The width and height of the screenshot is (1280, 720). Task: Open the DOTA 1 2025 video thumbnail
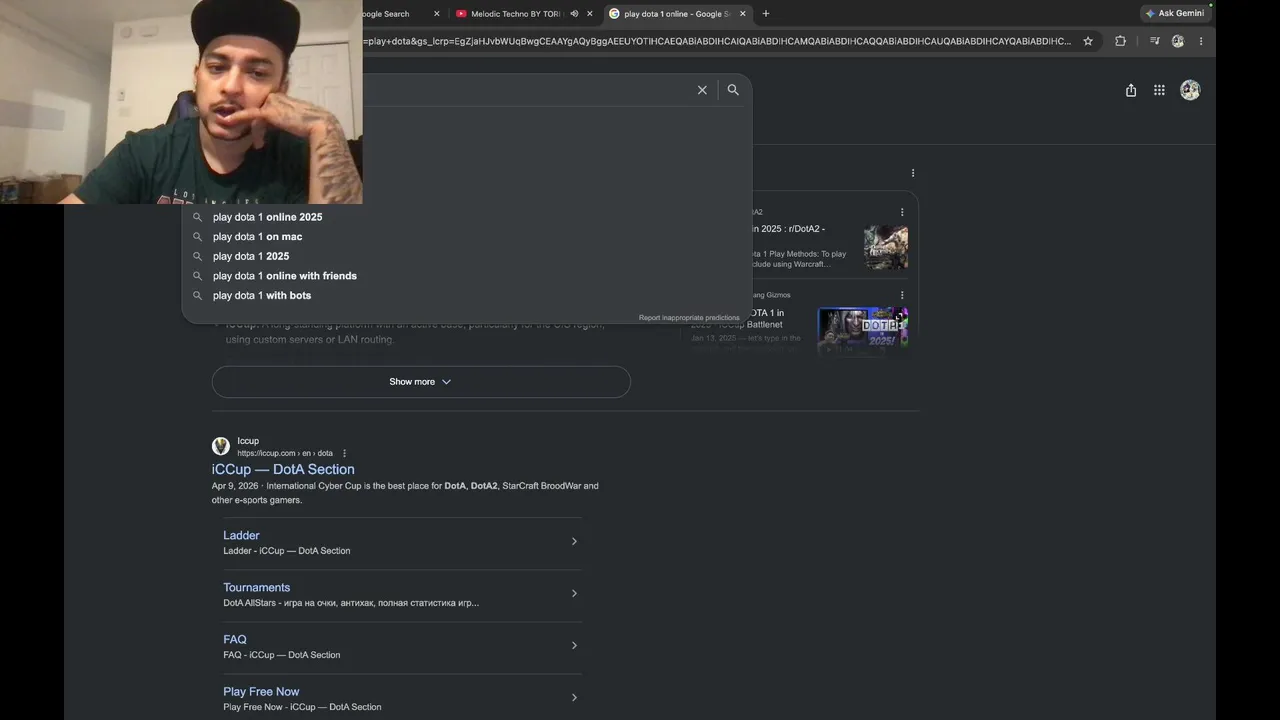863,330
